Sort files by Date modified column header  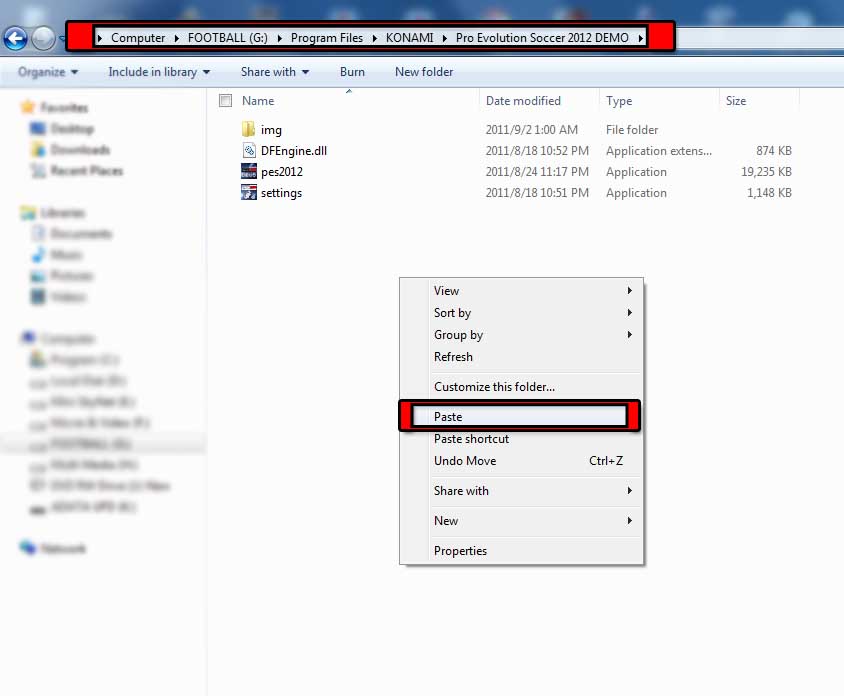523,101
